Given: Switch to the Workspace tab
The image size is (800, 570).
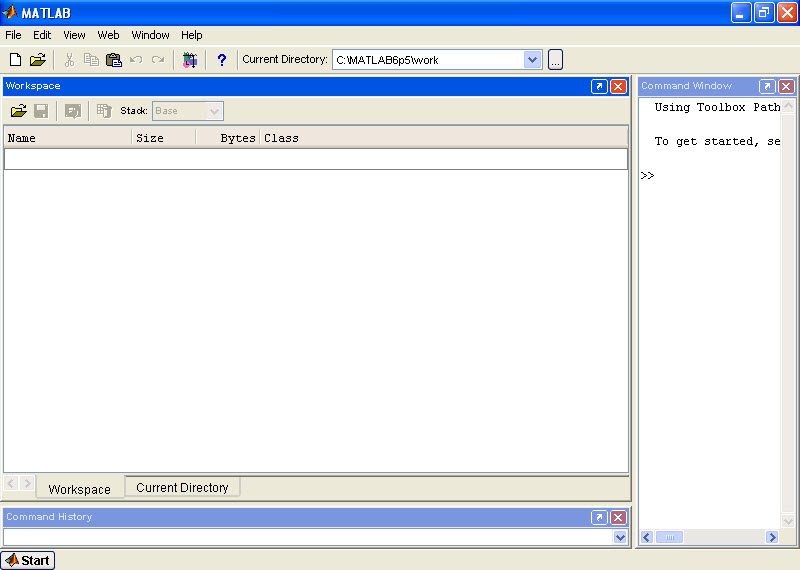Looking at the screenshot, I should (x=80, y=489).
